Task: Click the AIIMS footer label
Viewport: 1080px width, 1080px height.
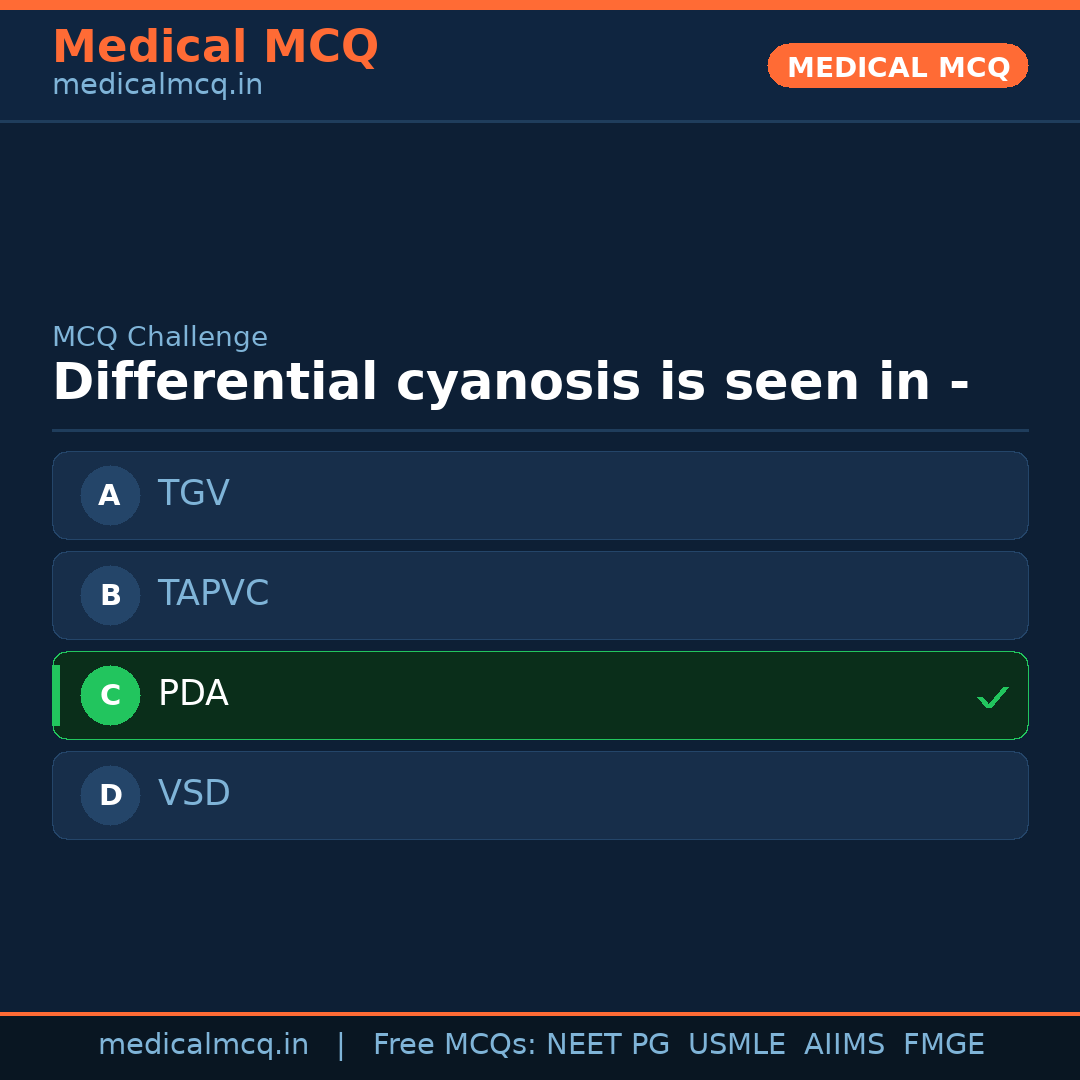Action: pos(845,1044)
